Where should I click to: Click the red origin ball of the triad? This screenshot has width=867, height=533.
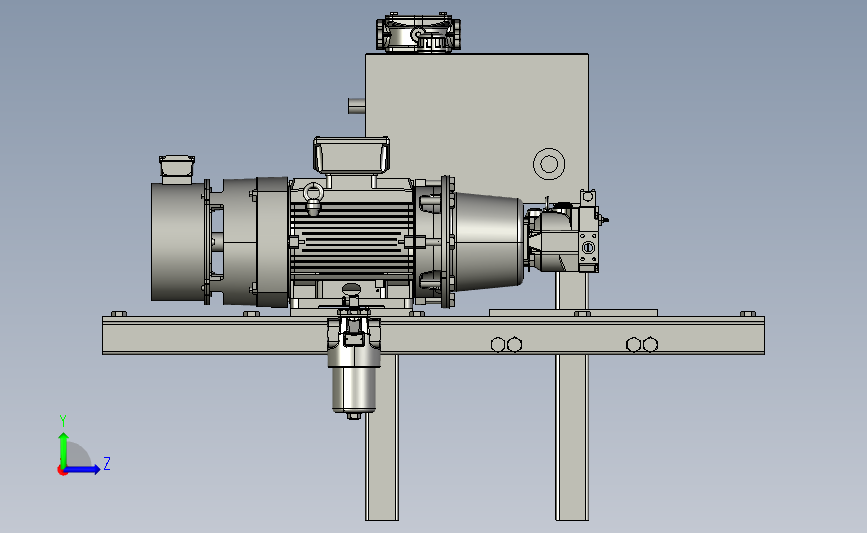(62, 471)
